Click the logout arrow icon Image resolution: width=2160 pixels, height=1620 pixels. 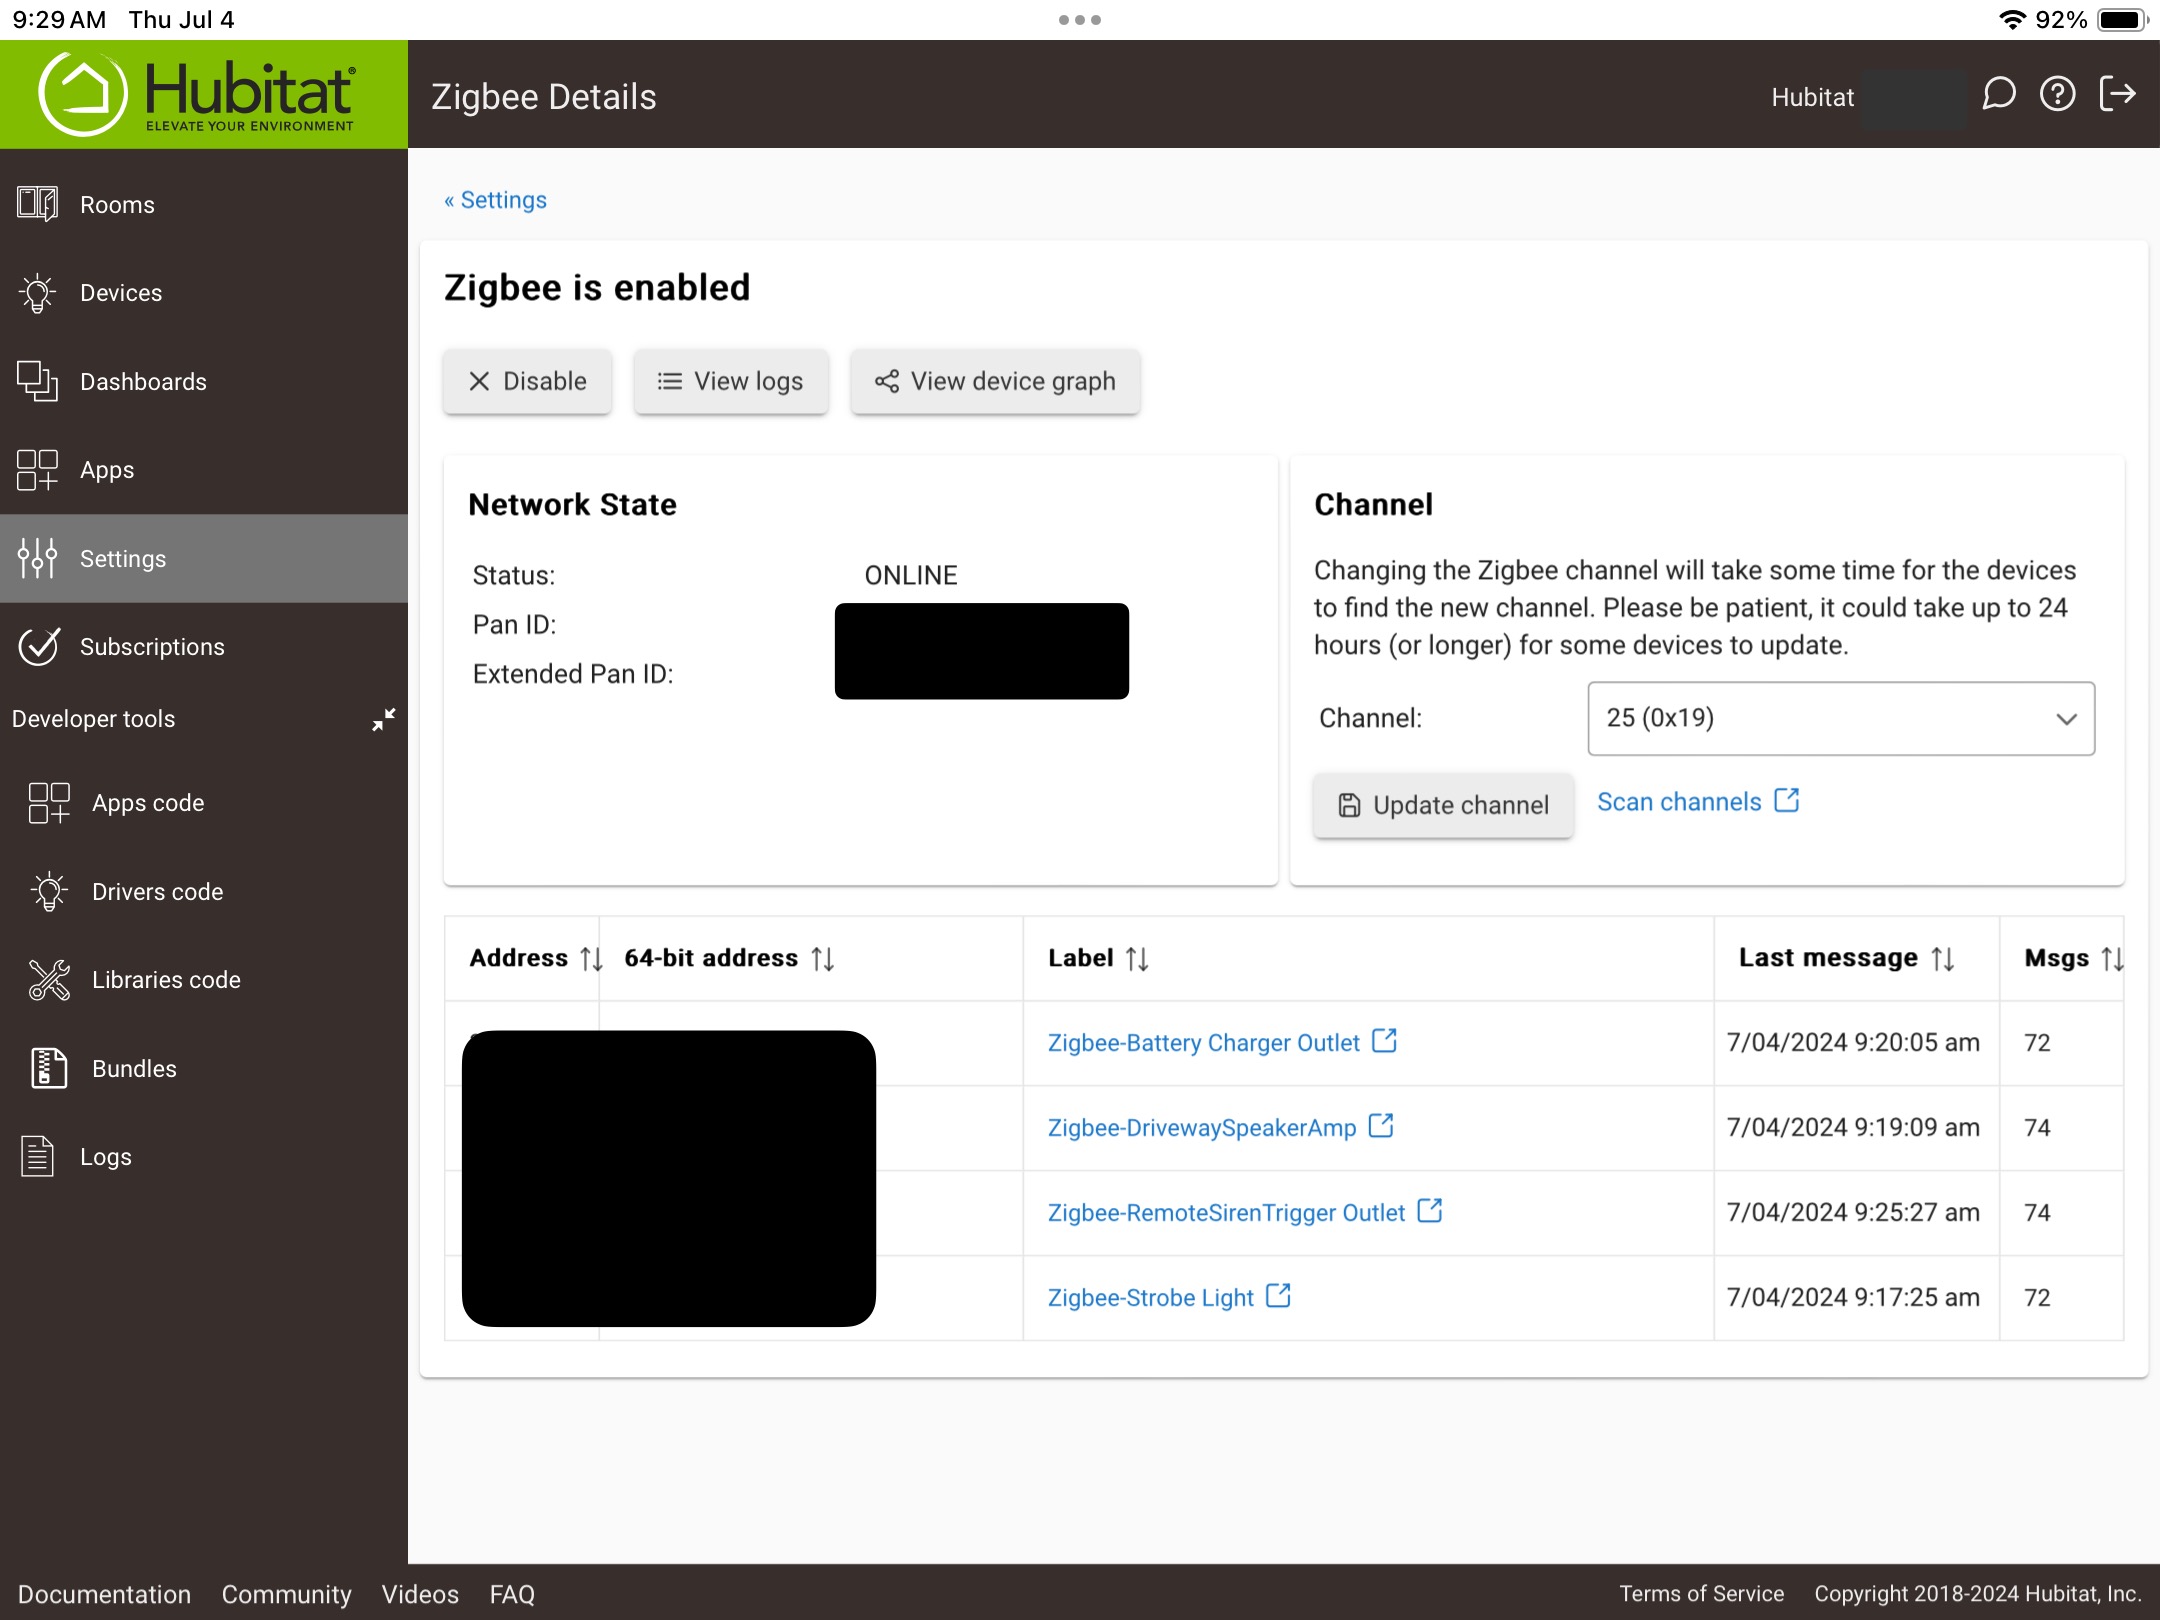[2117, 95]
